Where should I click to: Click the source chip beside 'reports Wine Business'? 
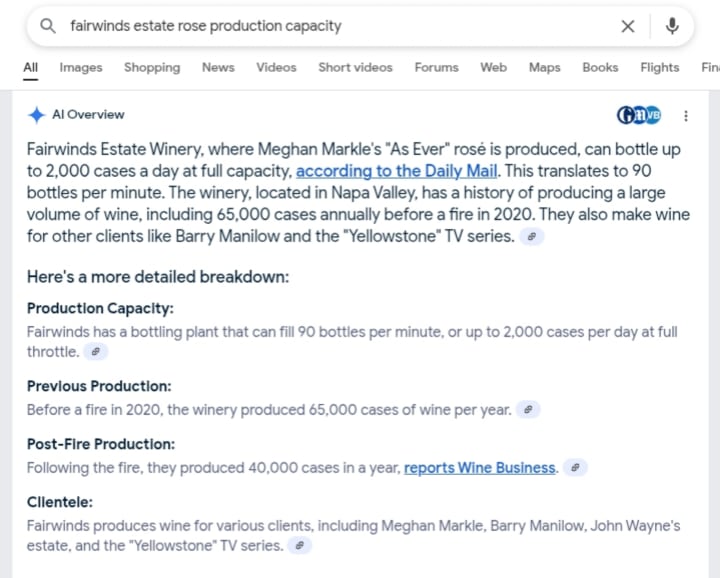point(575,468)
